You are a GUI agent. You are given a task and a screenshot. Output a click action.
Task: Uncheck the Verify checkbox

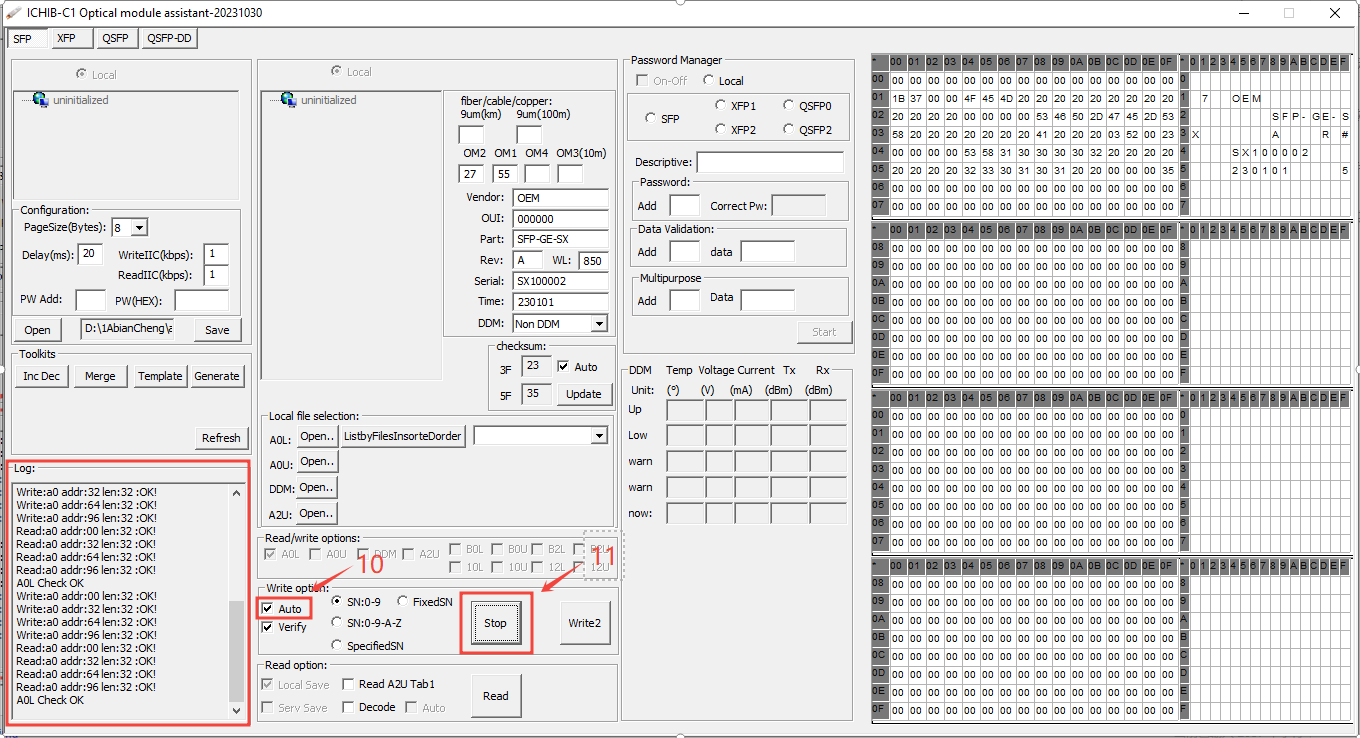click(267, 628)
